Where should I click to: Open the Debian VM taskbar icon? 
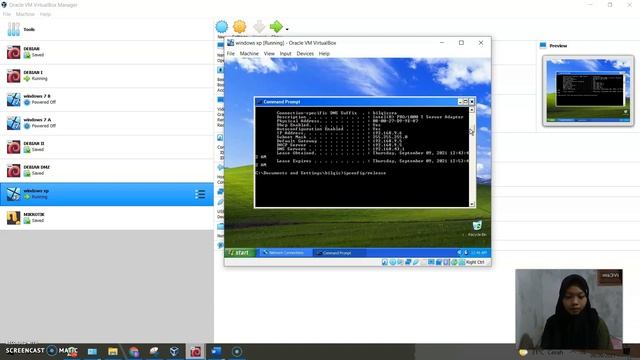(196, 351)
